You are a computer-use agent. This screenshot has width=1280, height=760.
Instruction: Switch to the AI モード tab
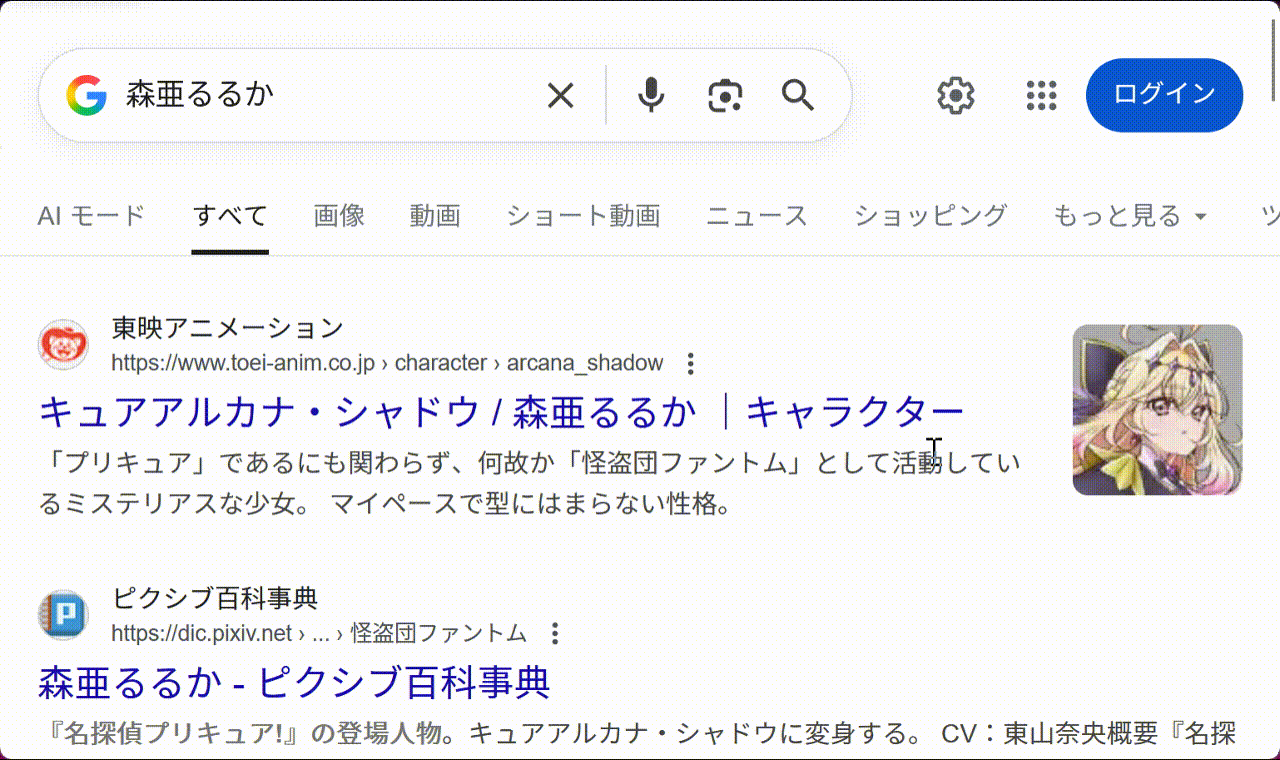point(91,216)
